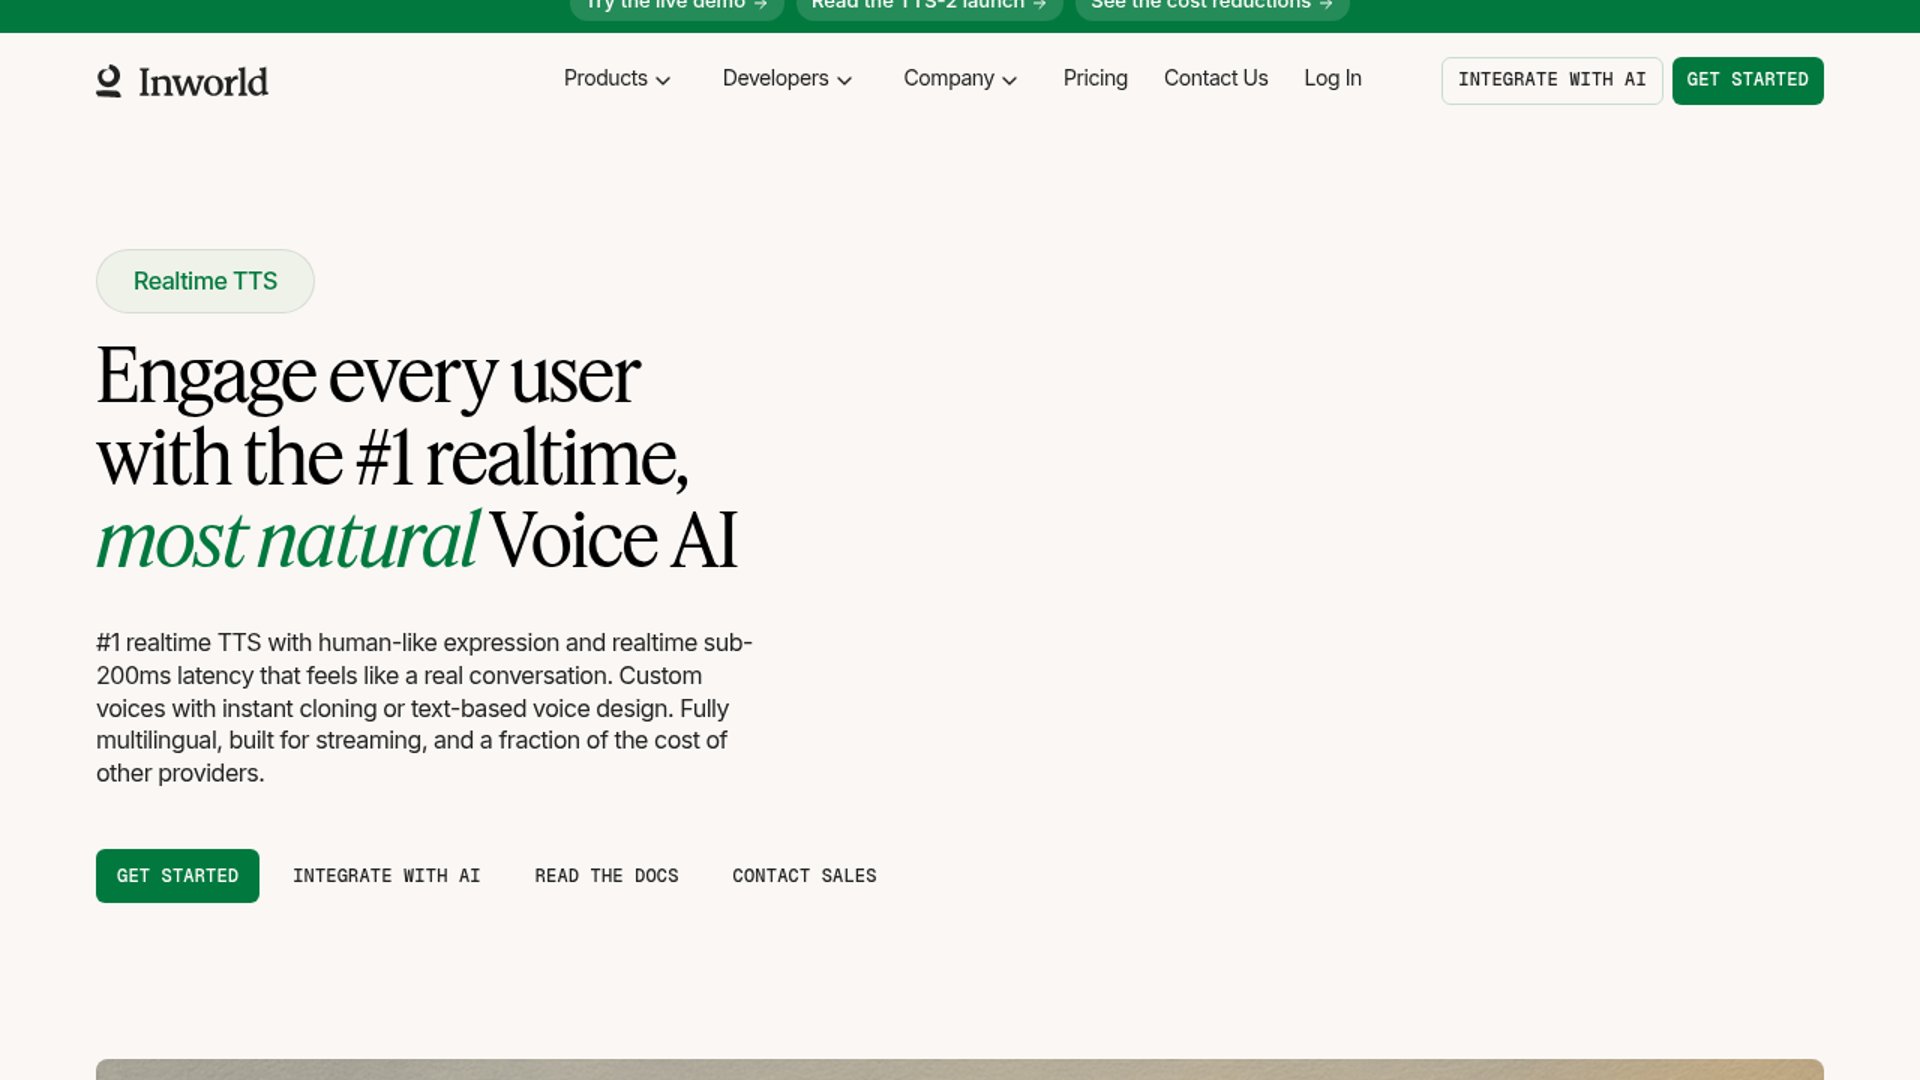Click the Inworld logo icon

tap(109, 81)
